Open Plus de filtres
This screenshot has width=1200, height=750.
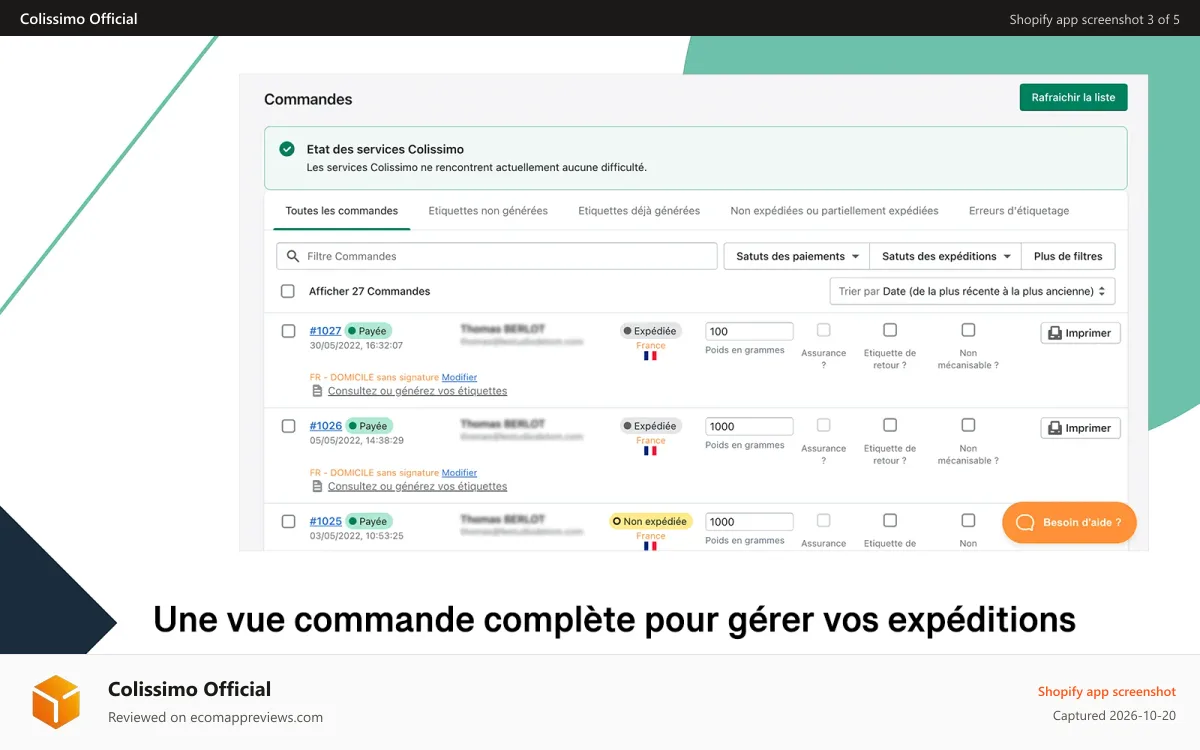1068,256
